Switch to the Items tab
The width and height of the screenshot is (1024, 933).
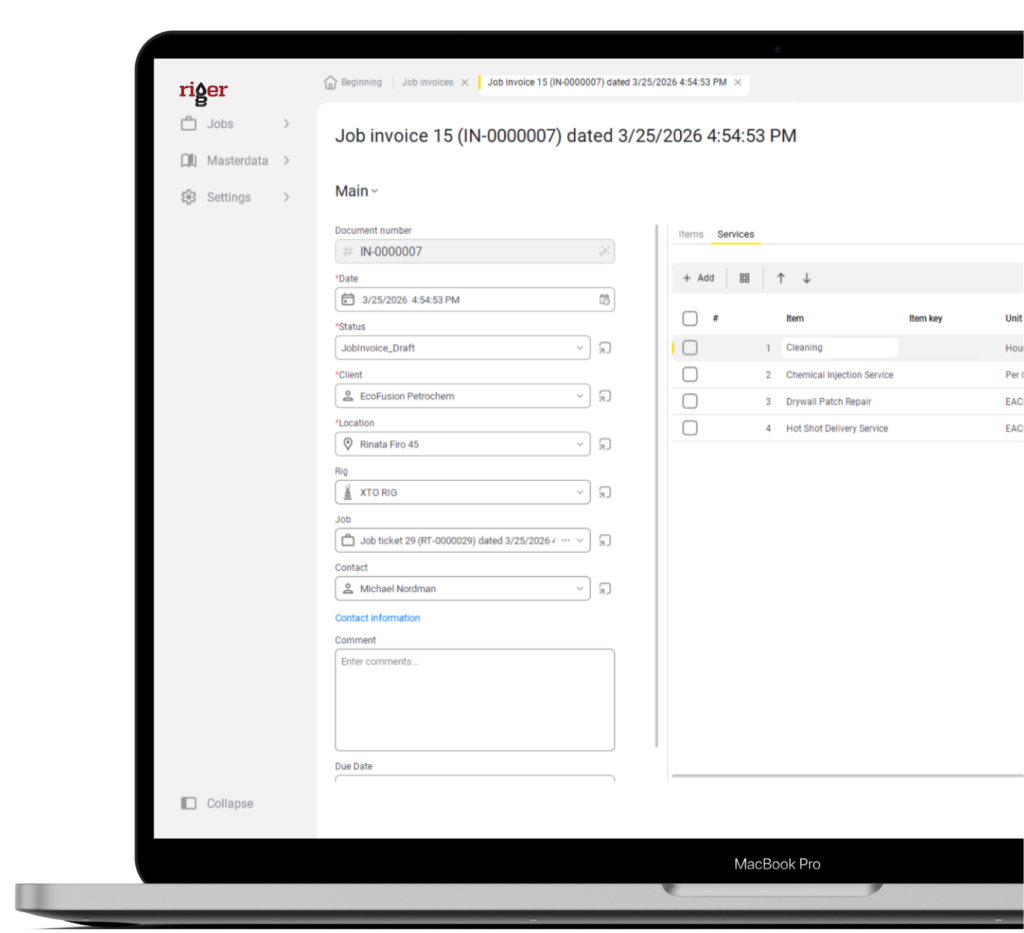[x=690, y=234]
